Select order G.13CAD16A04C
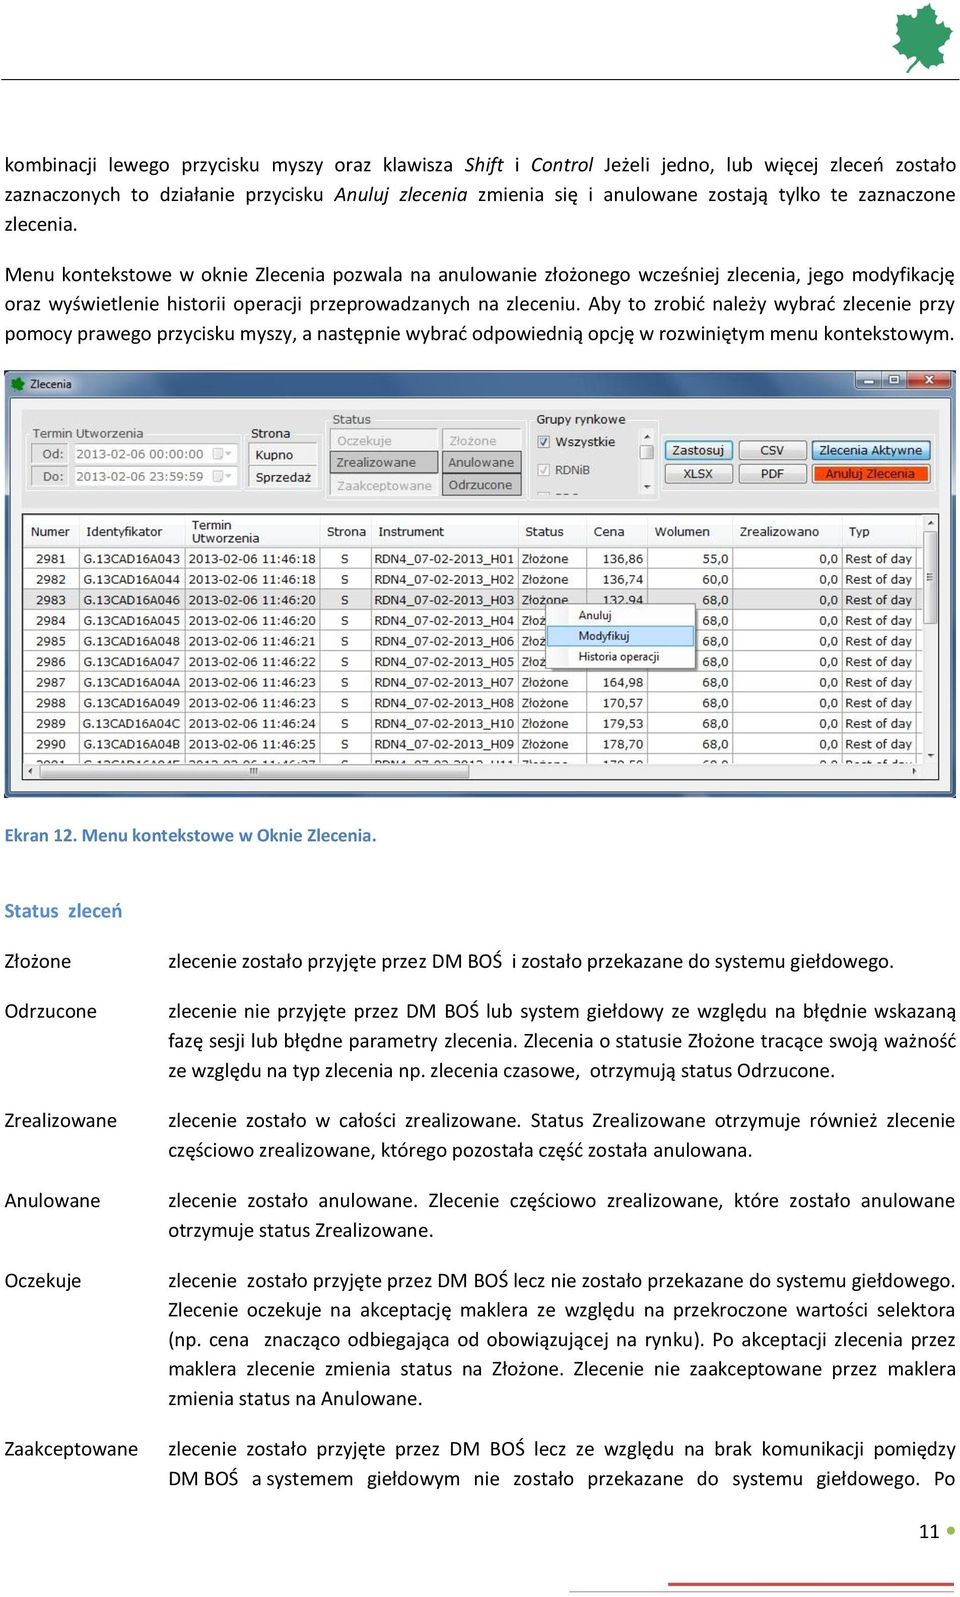Screen dimensions: 960x1597 point(131,724)
